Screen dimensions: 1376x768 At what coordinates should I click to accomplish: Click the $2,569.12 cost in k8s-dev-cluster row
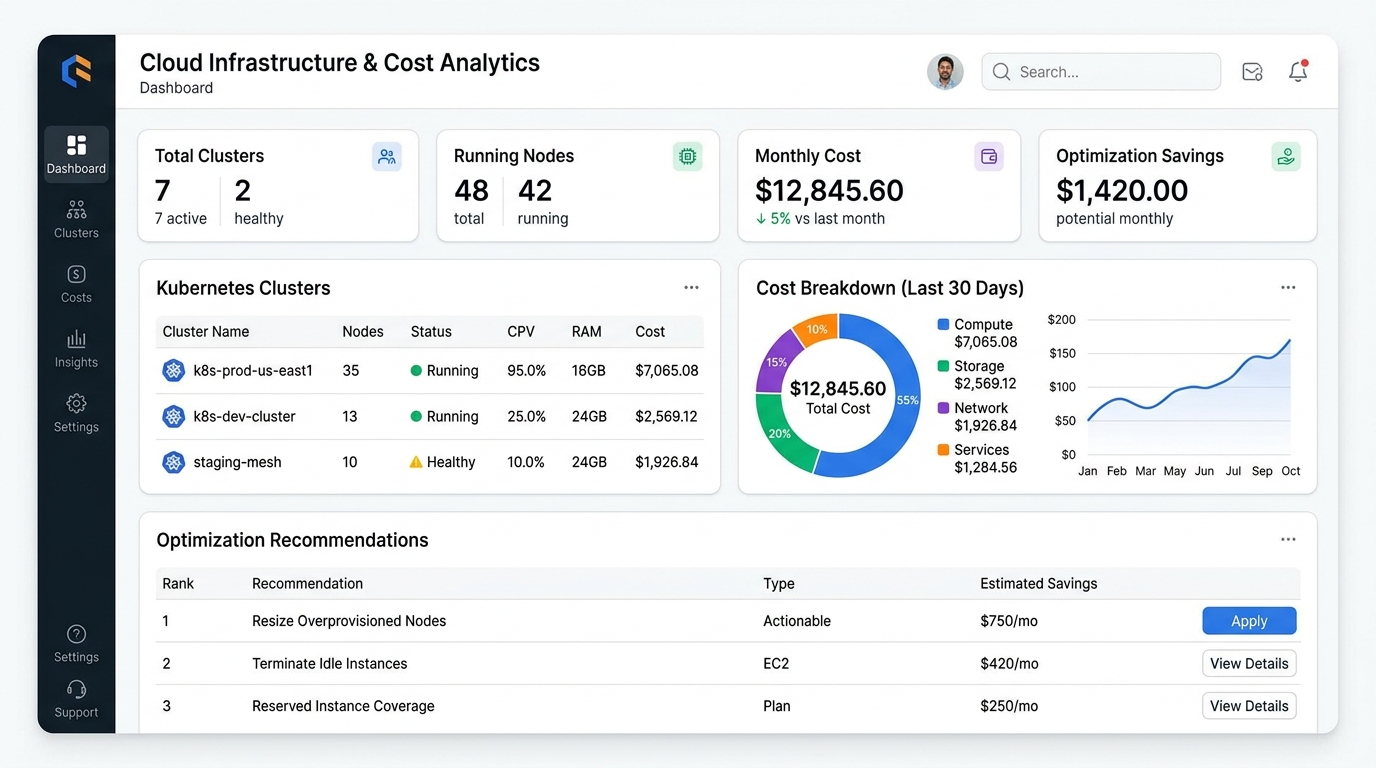coord(666,417)
